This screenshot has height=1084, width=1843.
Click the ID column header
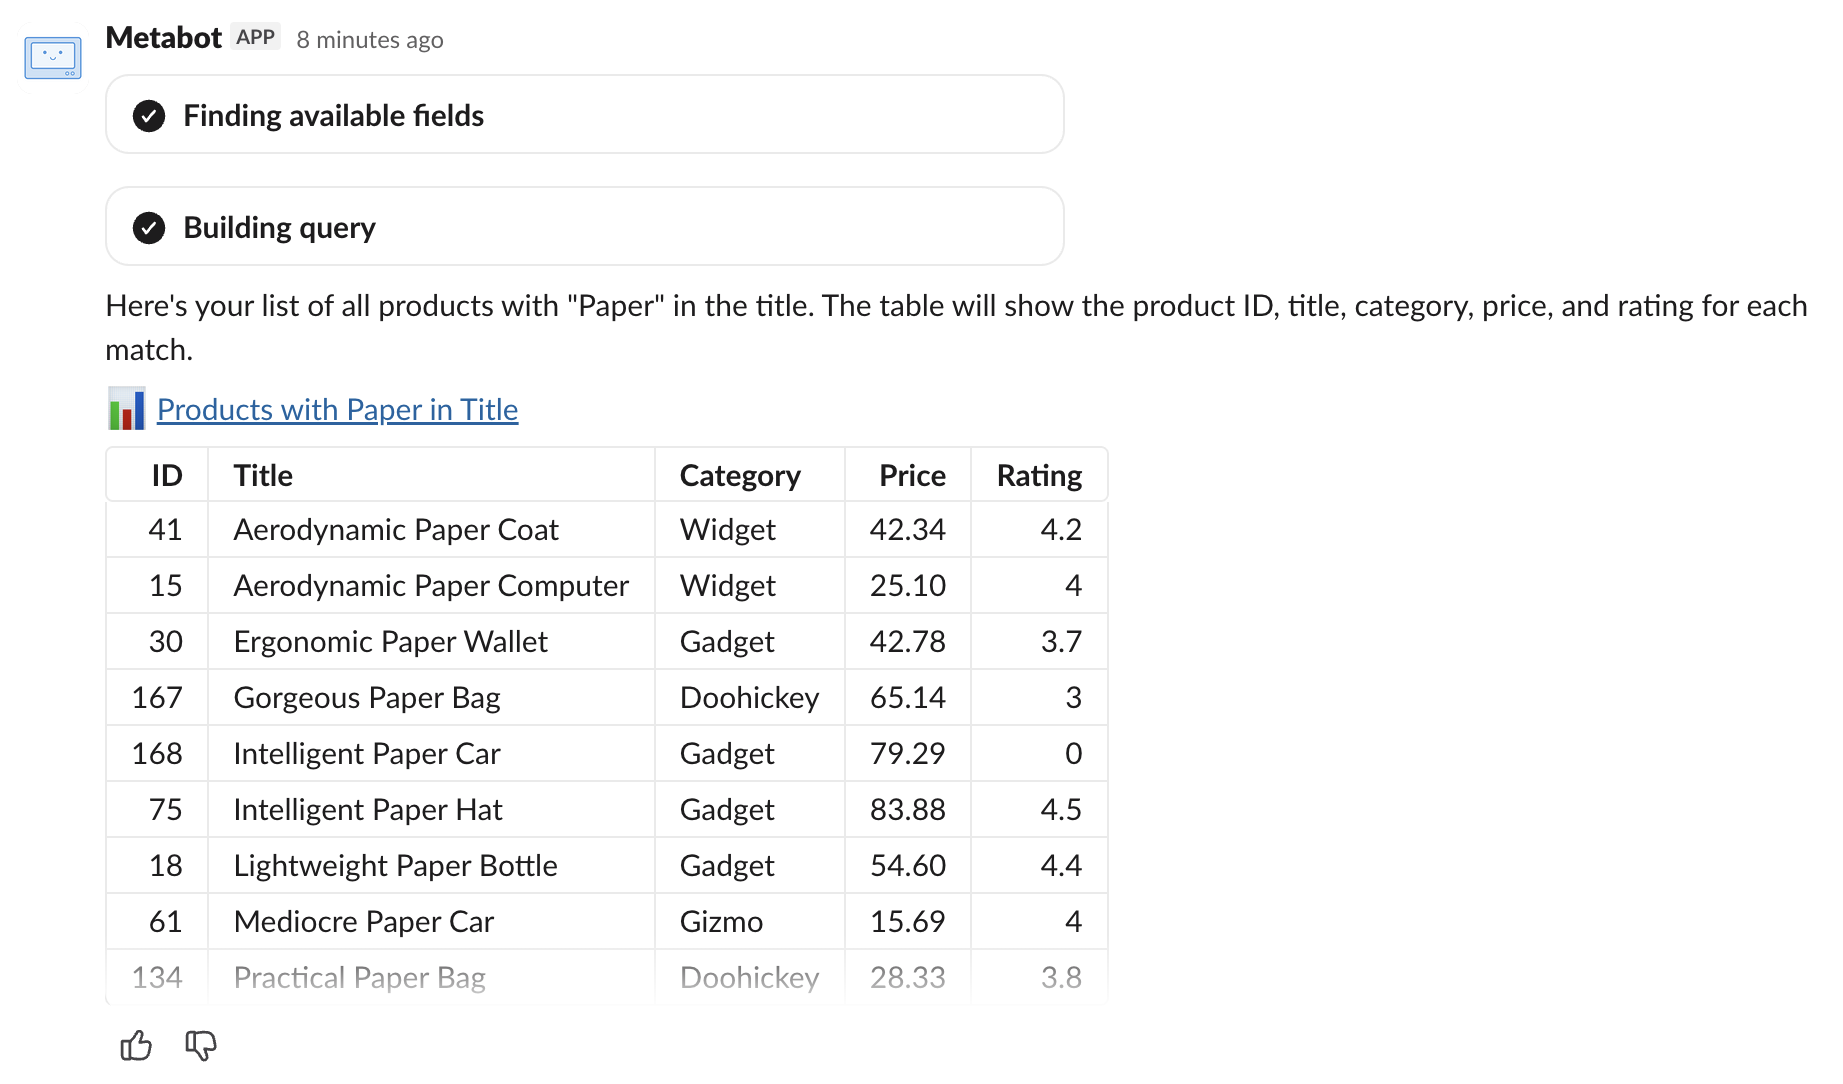pos(167,475)
